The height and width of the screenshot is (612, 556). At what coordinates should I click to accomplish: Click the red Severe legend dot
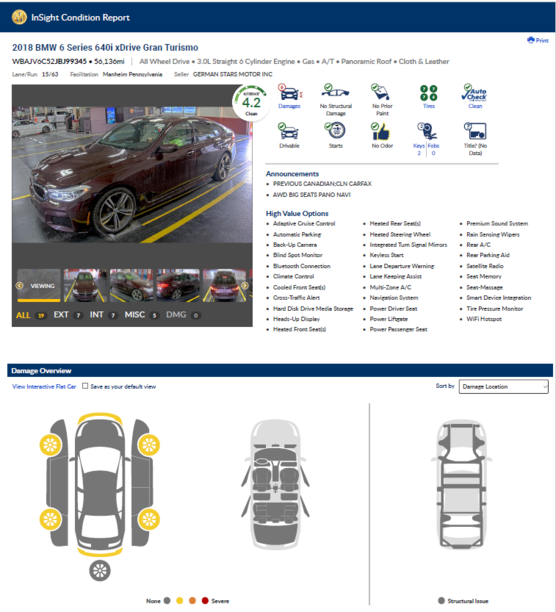coord(205,601)
